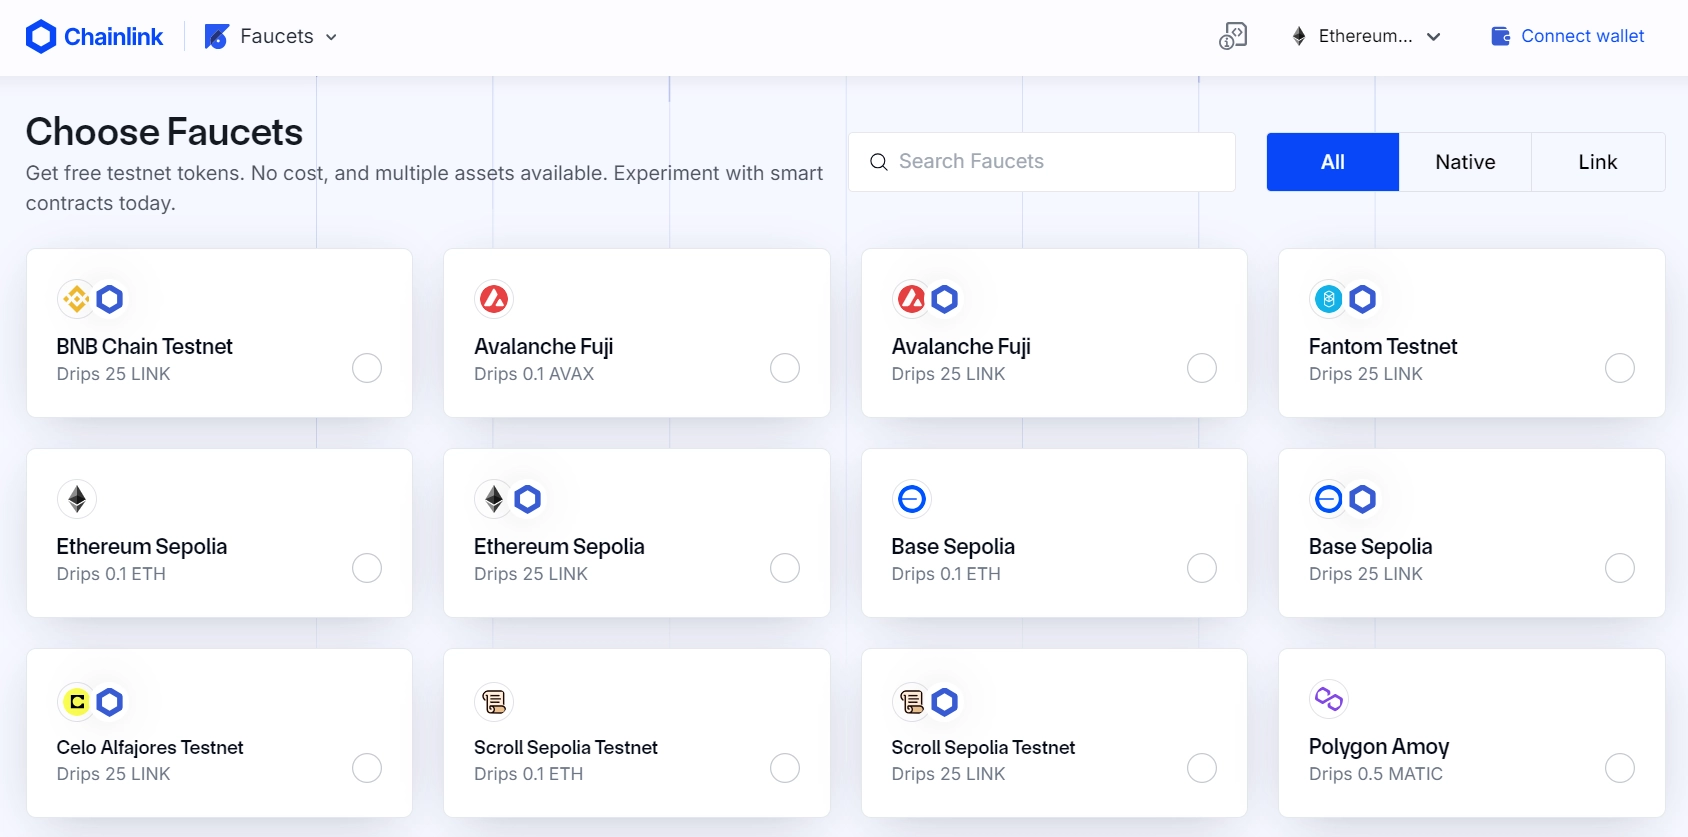Select the All filter option
Viewport: 1688px width, 837px height.
tap(1332, 161)
